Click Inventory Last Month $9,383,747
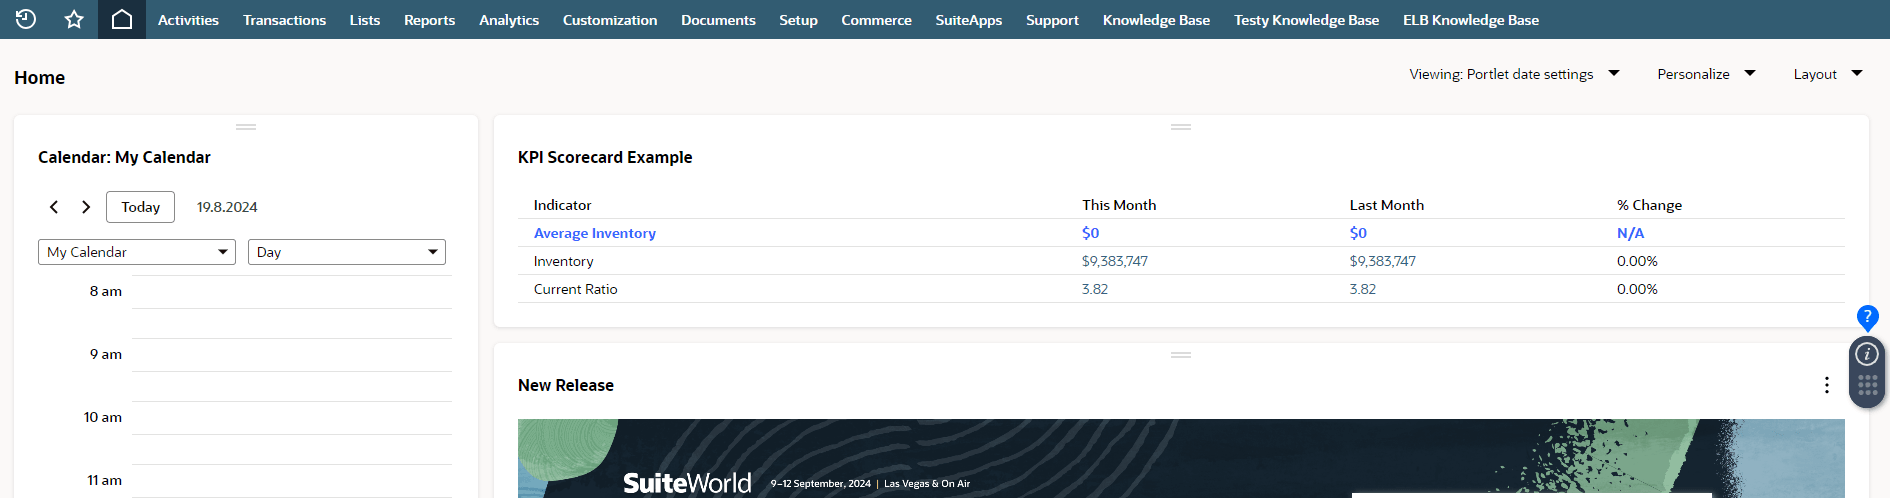 1383,261
